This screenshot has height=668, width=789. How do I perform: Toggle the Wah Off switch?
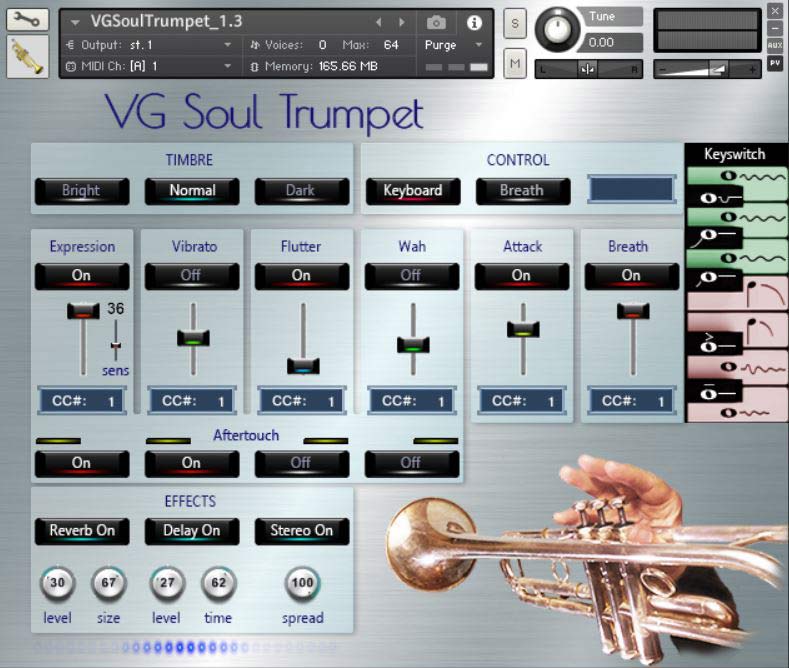click(x=412, y=276)
